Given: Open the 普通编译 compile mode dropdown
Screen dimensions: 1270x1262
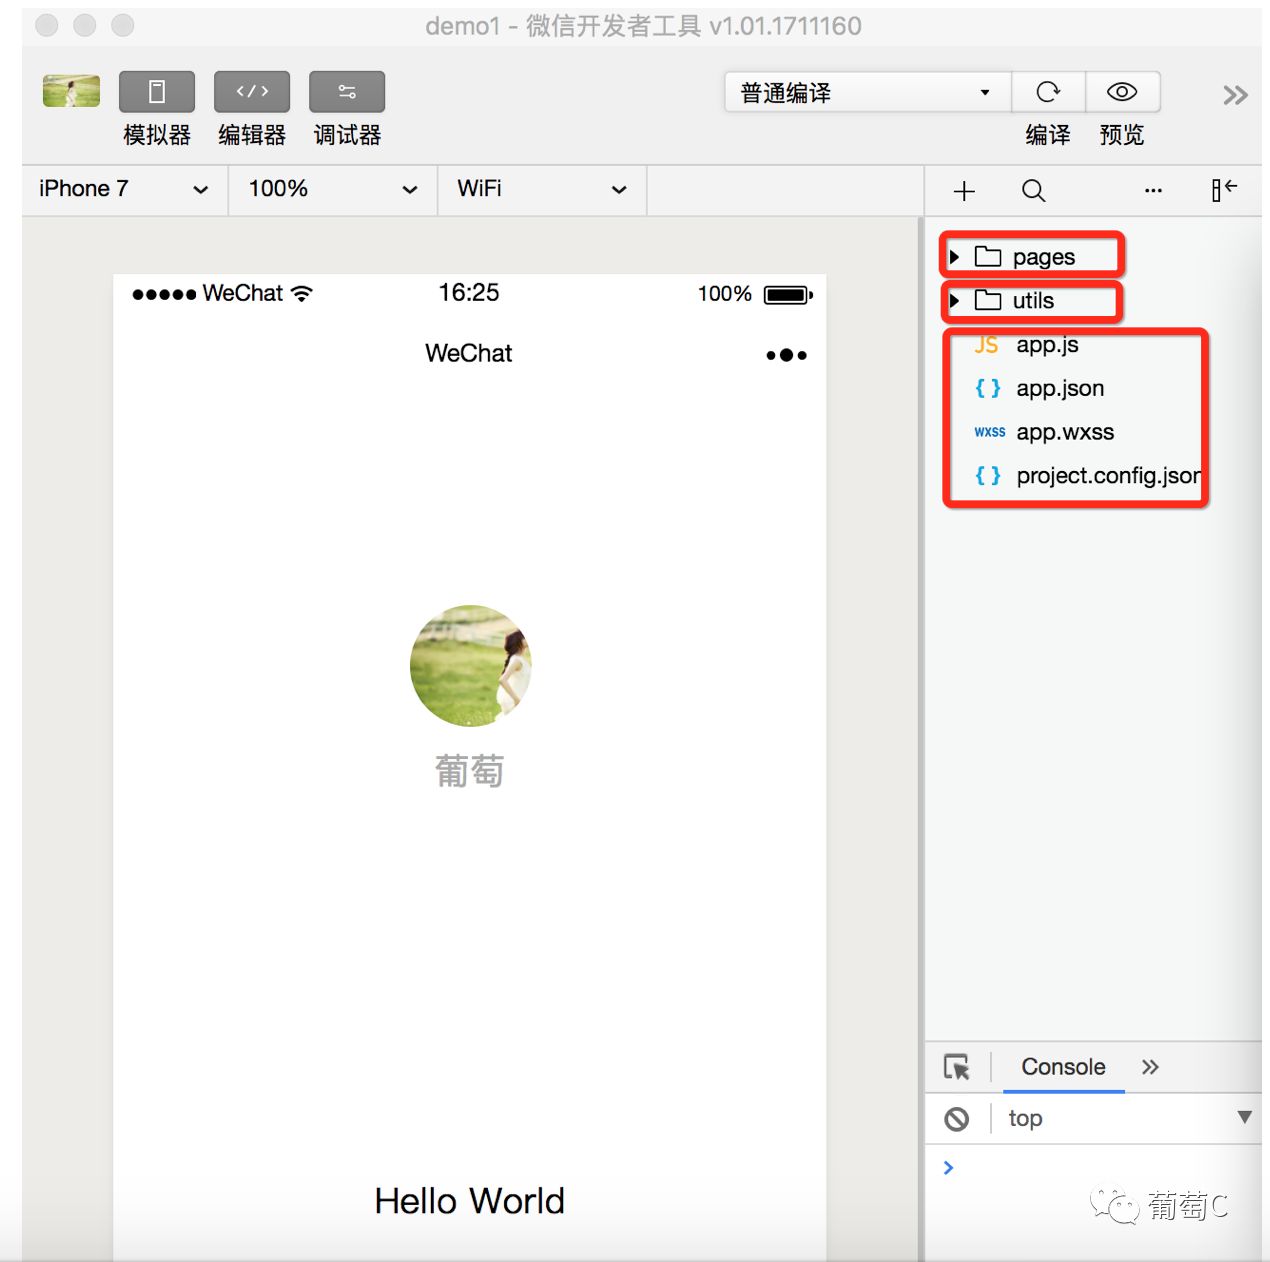Looking at the screenshot, I should click(x=867, y=92).
